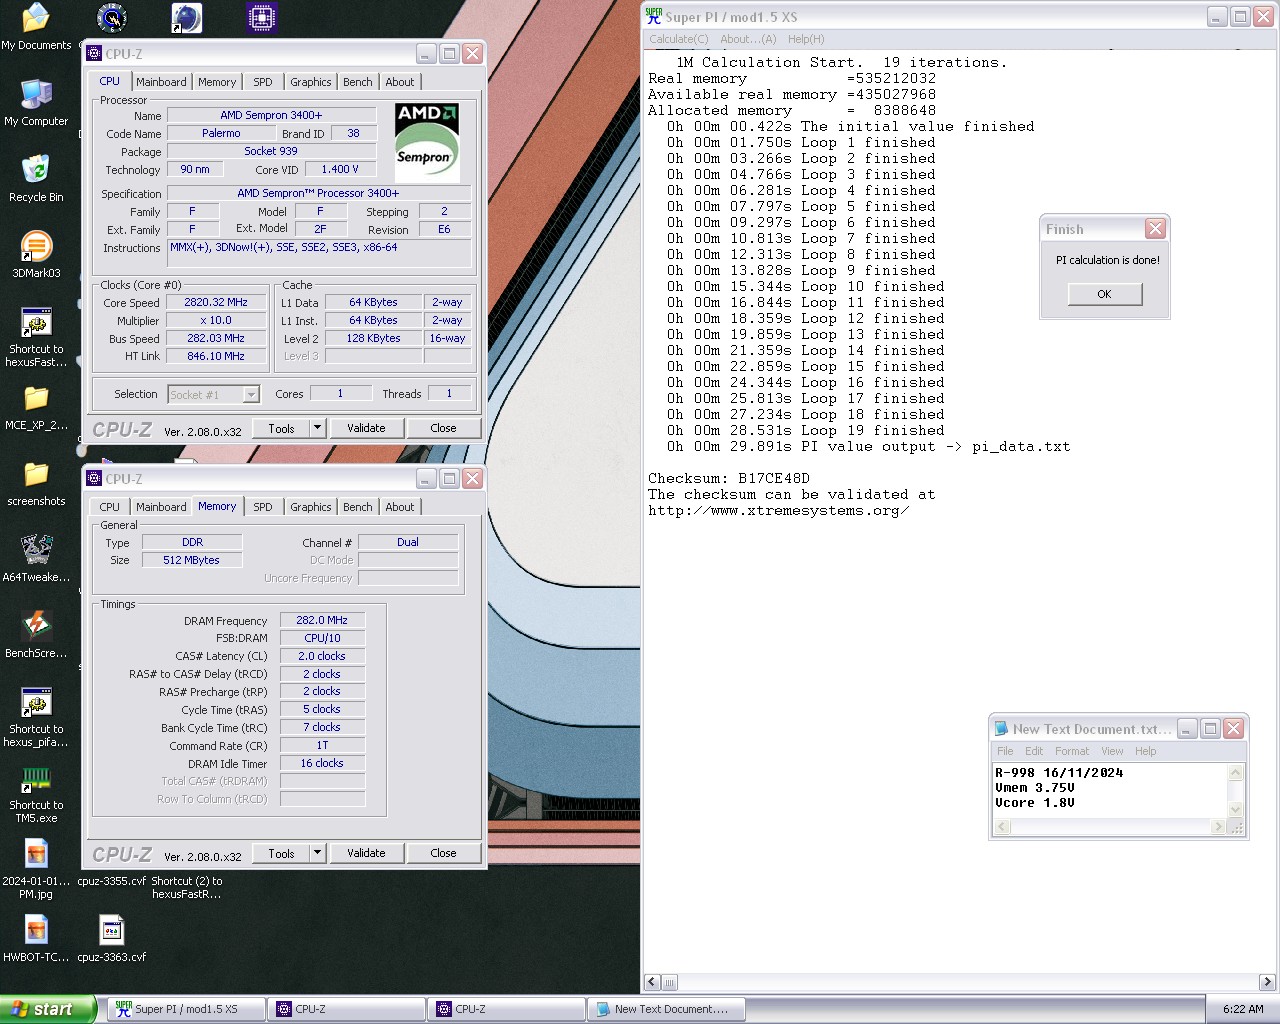Click the bottom CPU-Z window title icon
1280x1024 pixels.
coord(95,479)
